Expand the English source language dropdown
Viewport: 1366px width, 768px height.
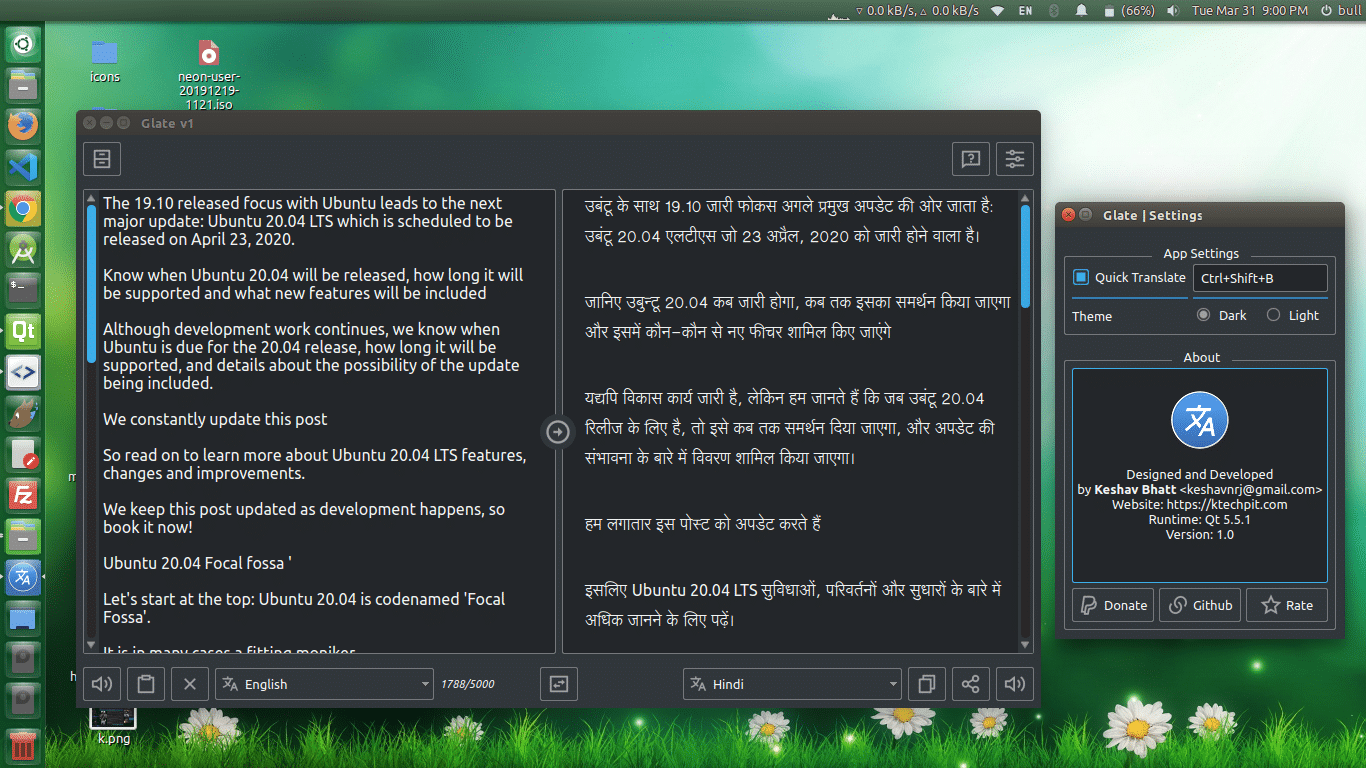[325, 684]
